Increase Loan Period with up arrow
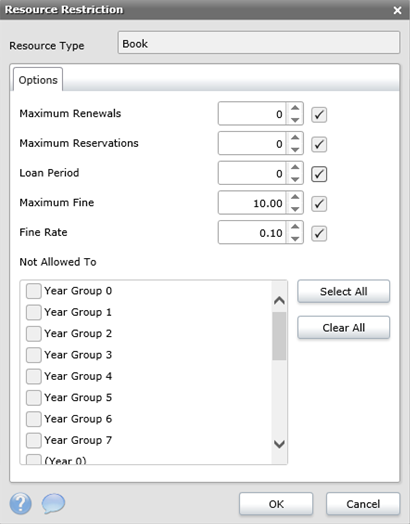 coord(295,167)
